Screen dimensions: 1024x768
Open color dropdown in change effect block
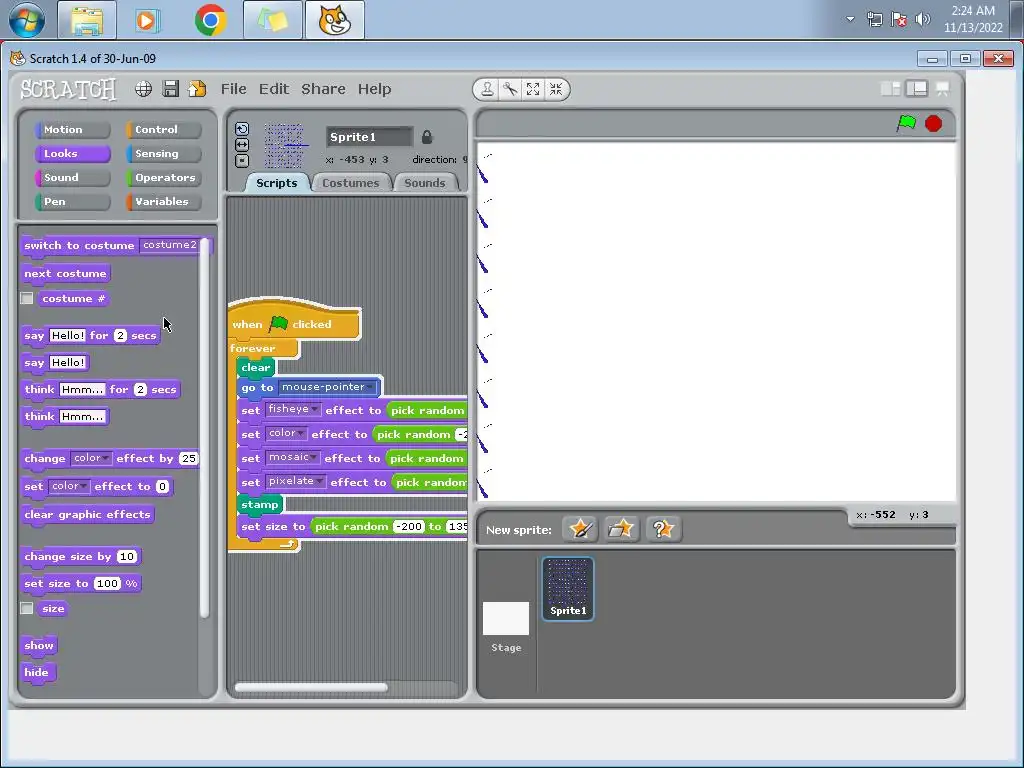point(91,458)
